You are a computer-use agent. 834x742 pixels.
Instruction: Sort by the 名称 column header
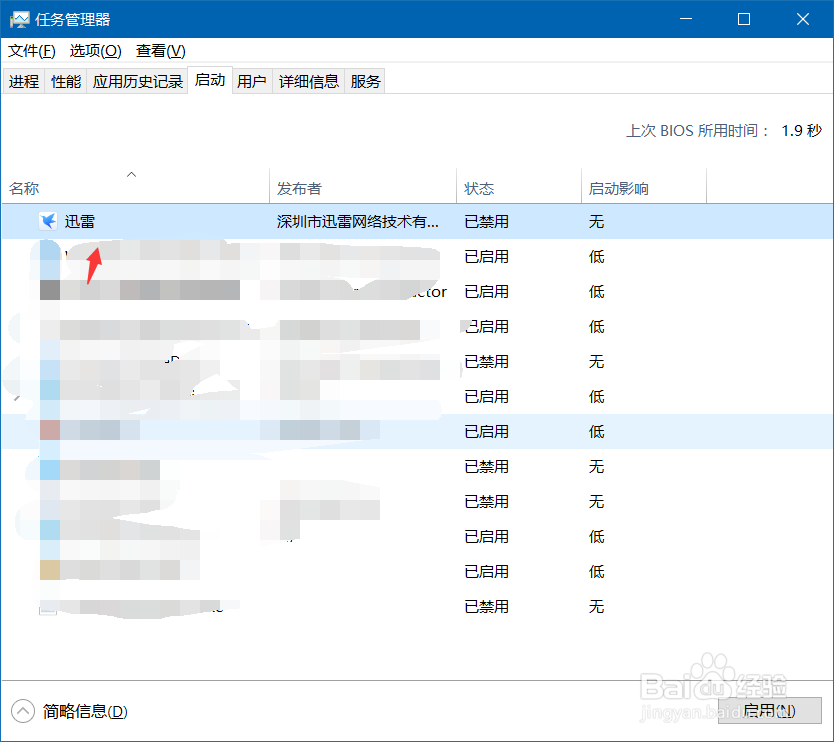(135, 186)
